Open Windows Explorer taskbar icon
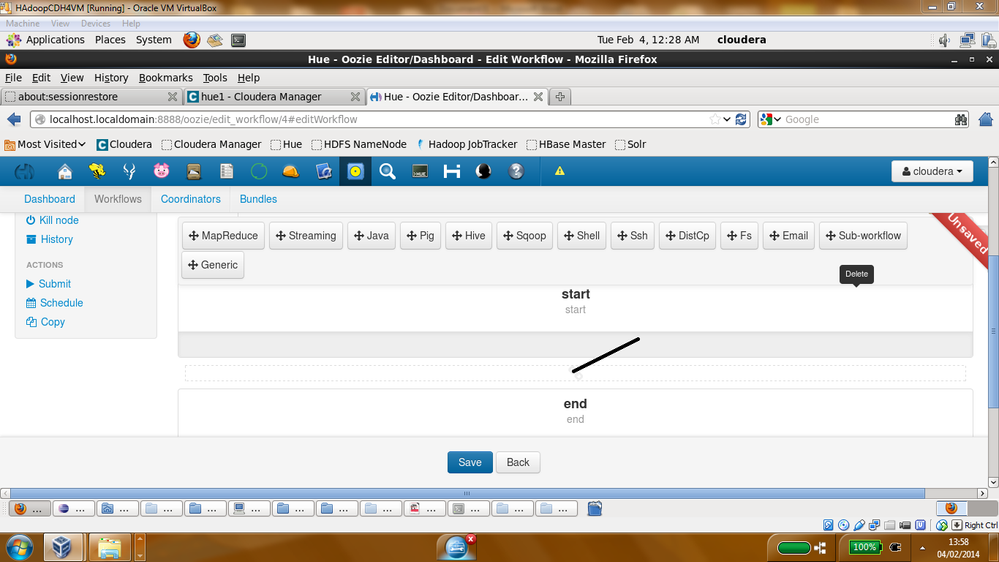Screen dimensions: 999x562 109,547
